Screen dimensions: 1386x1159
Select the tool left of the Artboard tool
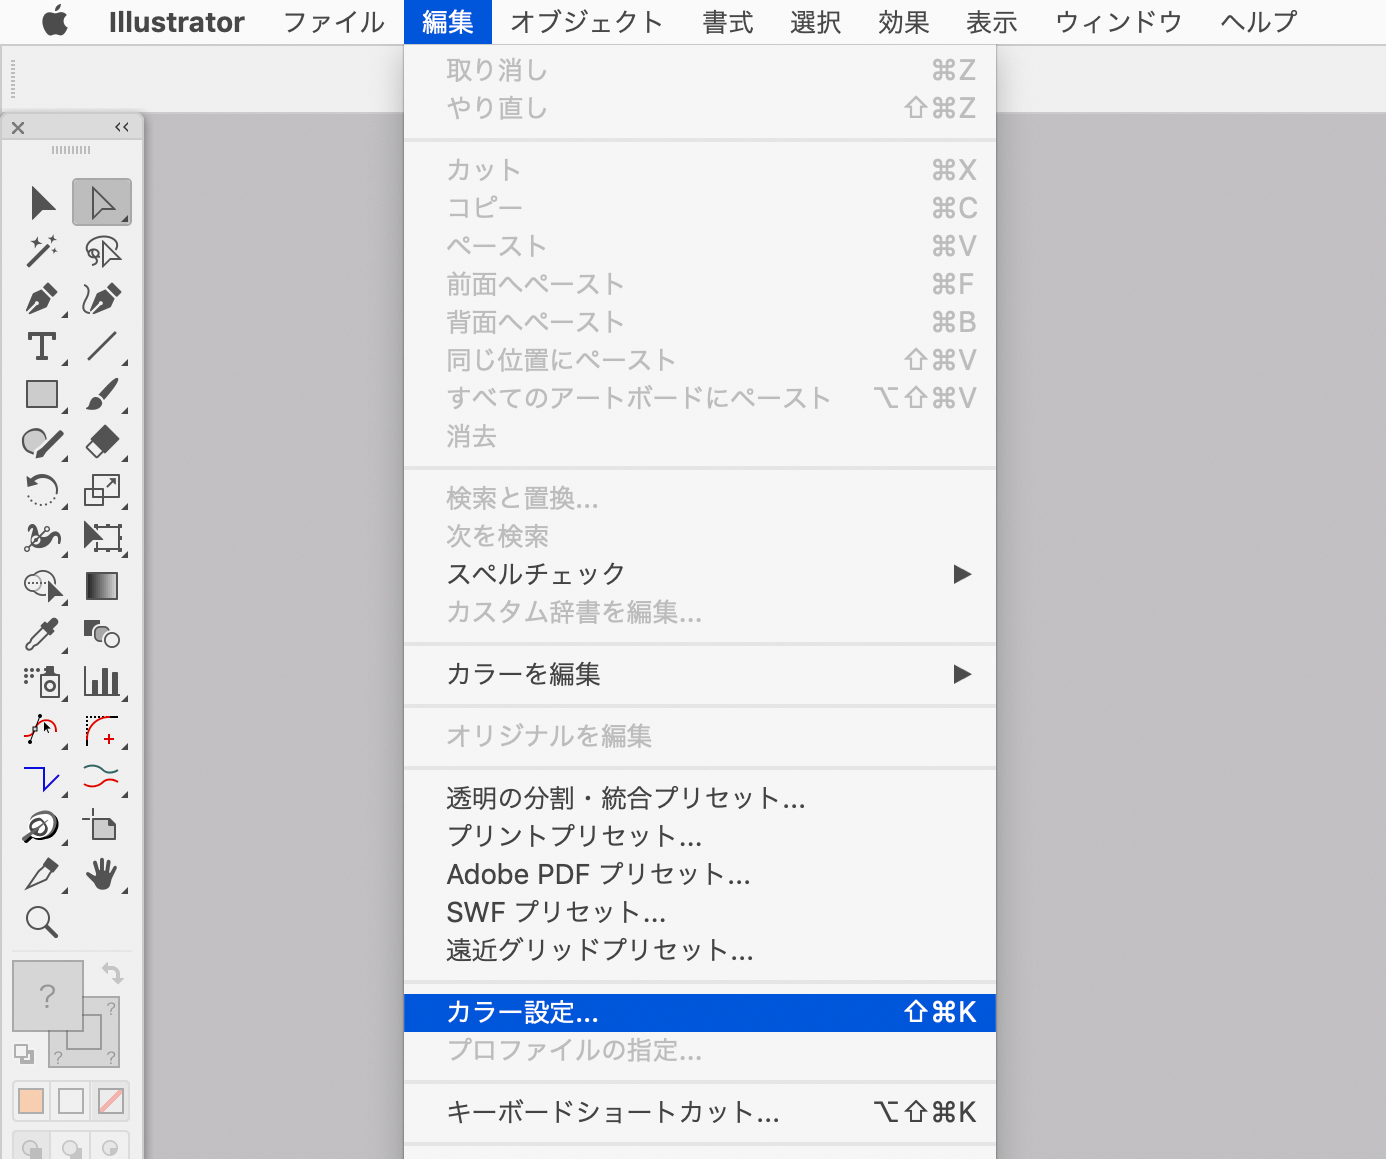(x=42, y=826)
